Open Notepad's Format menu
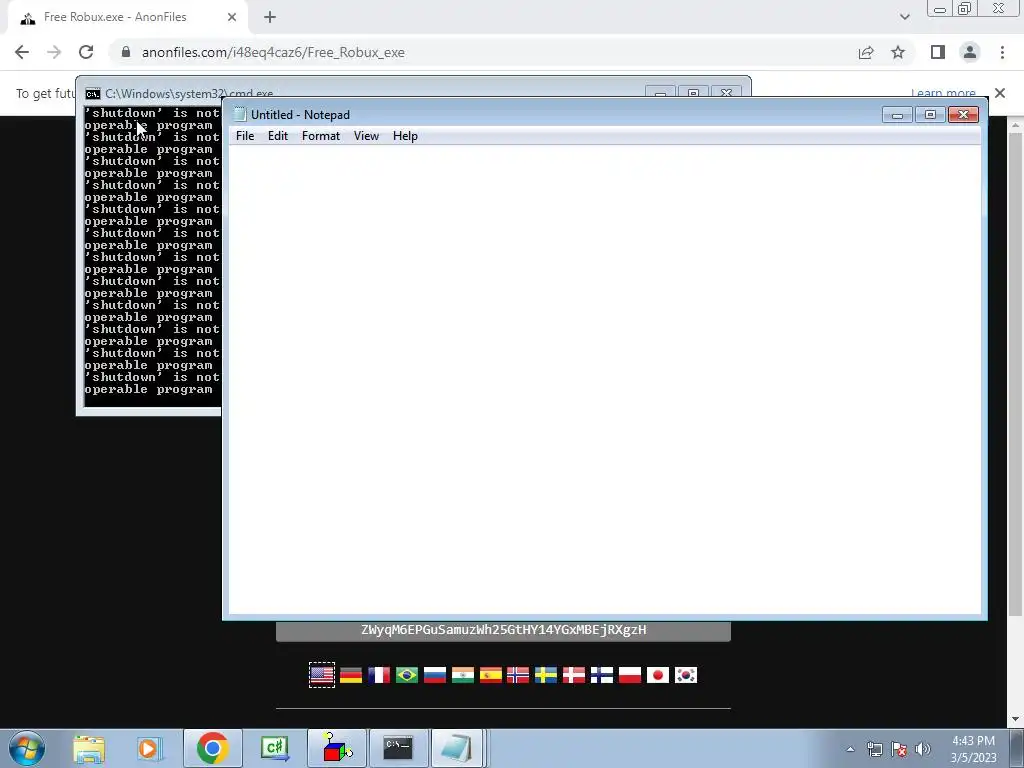Image resolution: width=1024 pixels, height=768 pixels. pyautogui.click(x=321, y=136)
